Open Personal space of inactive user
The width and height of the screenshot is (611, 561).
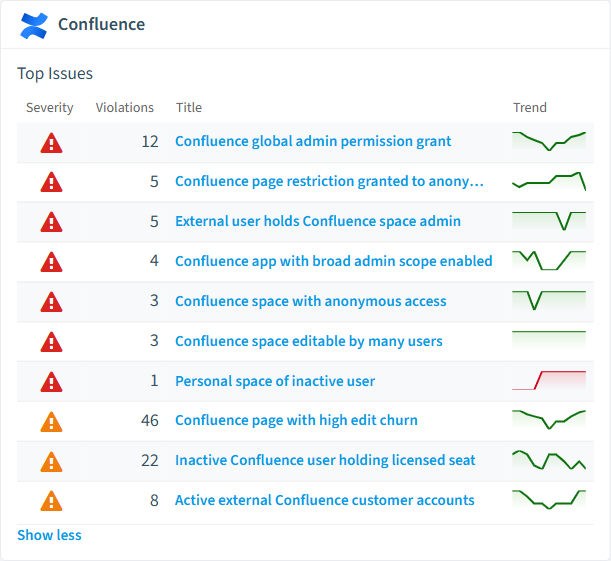pyautogui.click(x=275, y=381)
